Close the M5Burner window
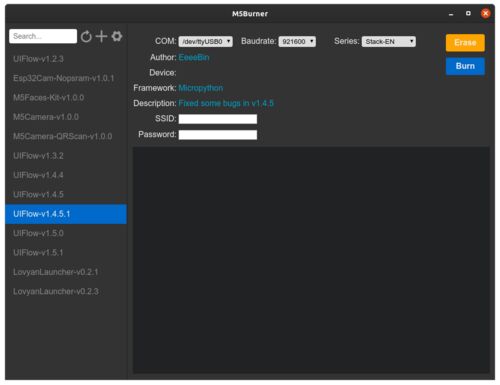500x385 pixels. click(485, 13)
